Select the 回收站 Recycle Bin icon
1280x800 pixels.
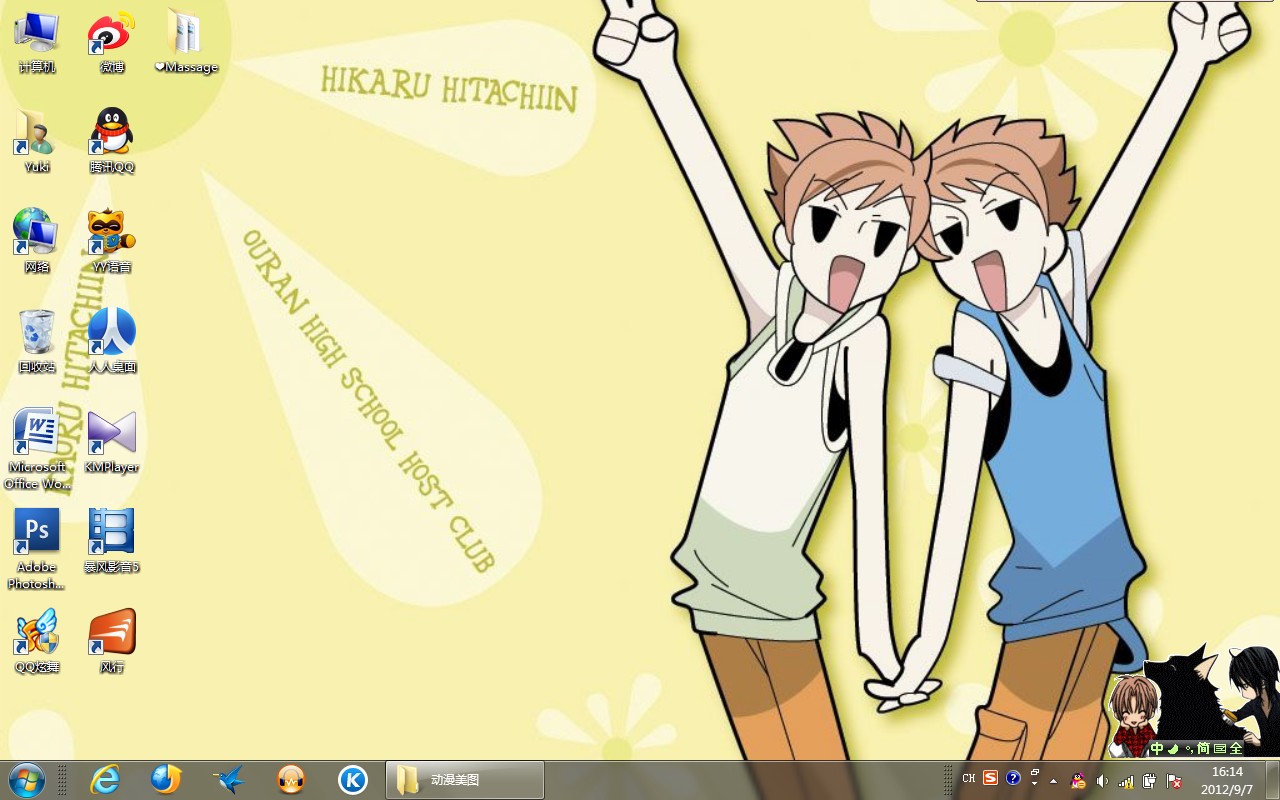[37, 342]
